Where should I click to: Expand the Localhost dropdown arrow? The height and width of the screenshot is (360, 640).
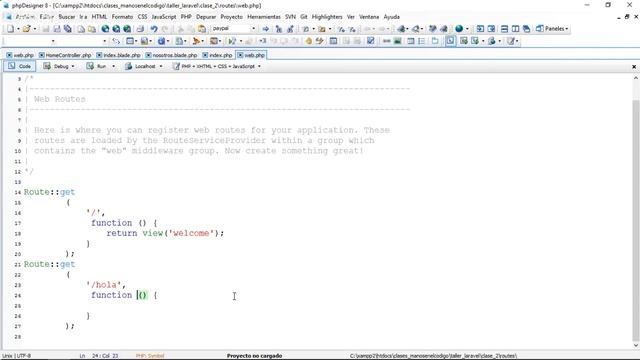pyautogui.click(x=161, y=66)
